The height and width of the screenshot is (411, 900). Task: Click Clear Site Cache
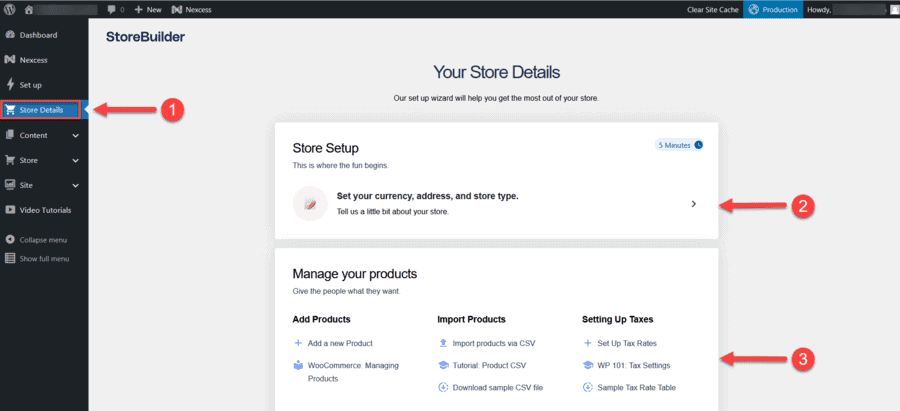pos(712,10)
